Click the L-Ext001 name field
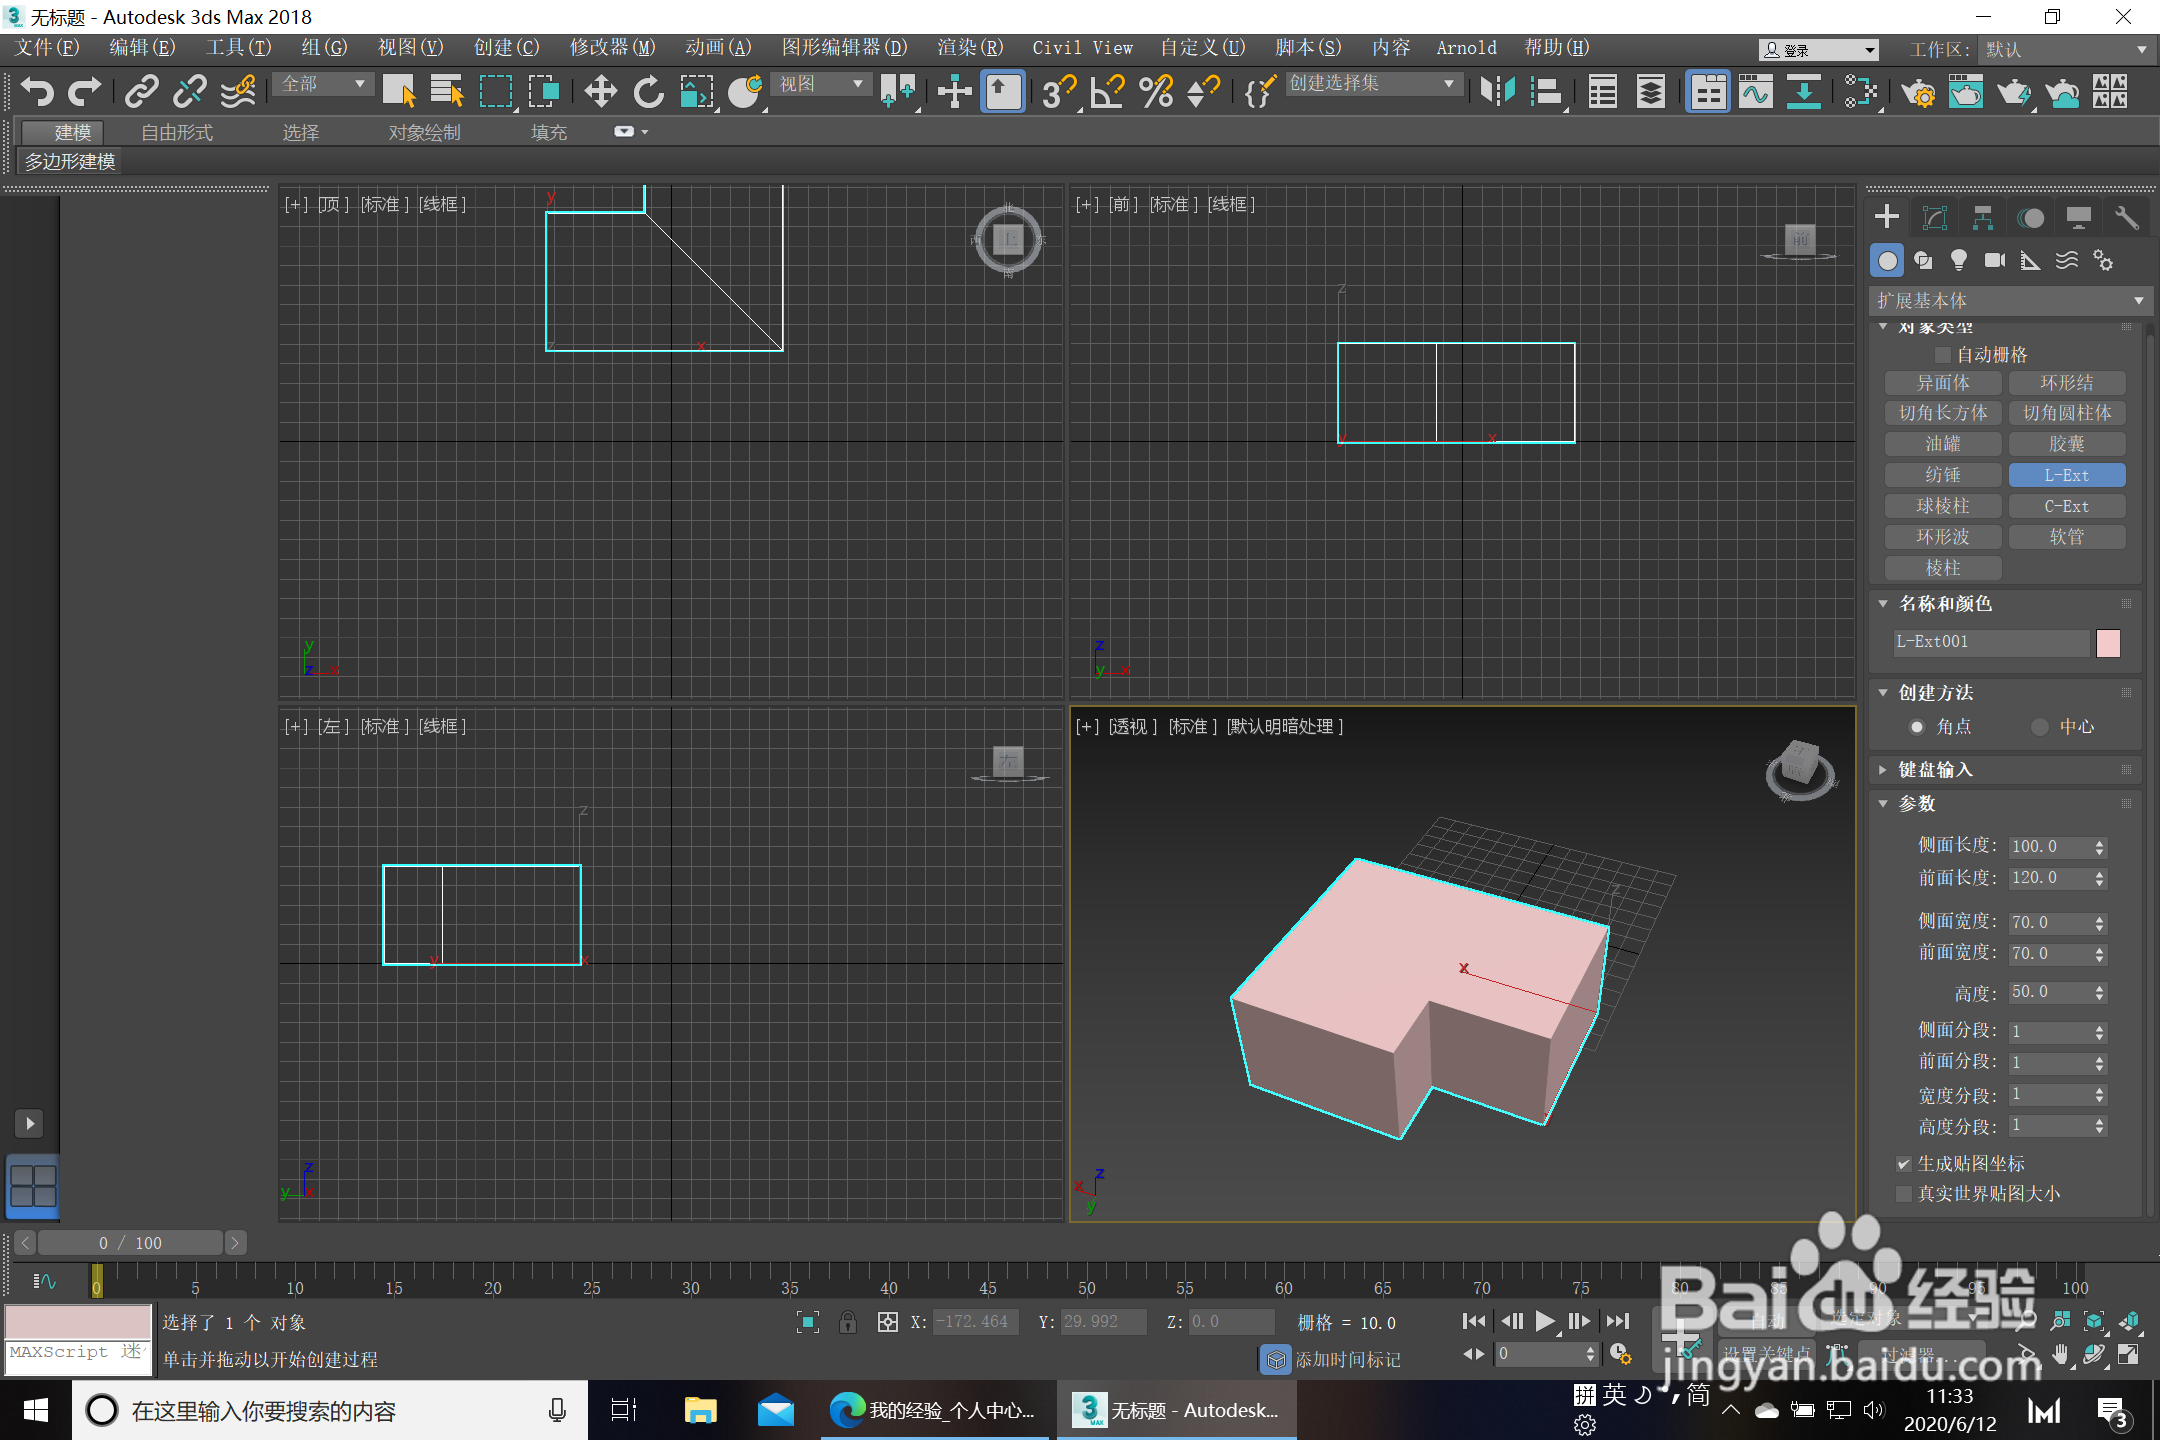 1990,642
